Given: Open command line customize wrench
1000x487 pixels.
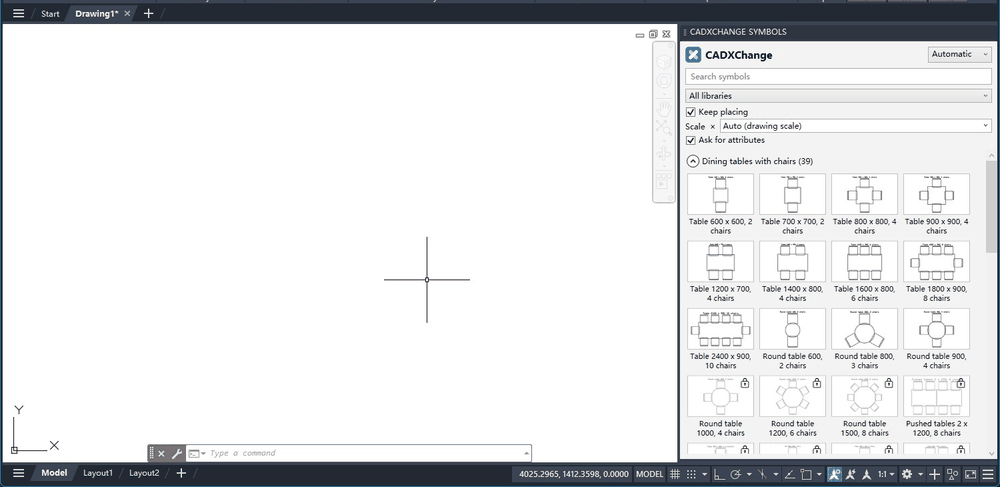Looking at the screenshot, I should tap(177, 453).
